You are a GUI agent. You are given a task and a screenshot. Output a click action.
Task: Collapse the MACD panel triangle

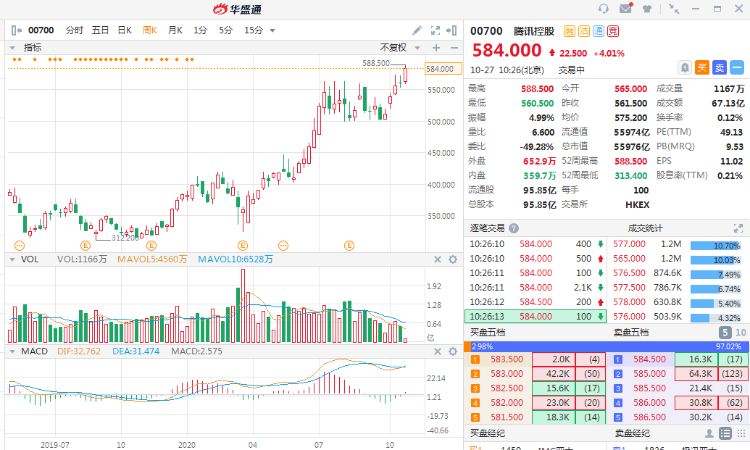(x=12, y=351)
